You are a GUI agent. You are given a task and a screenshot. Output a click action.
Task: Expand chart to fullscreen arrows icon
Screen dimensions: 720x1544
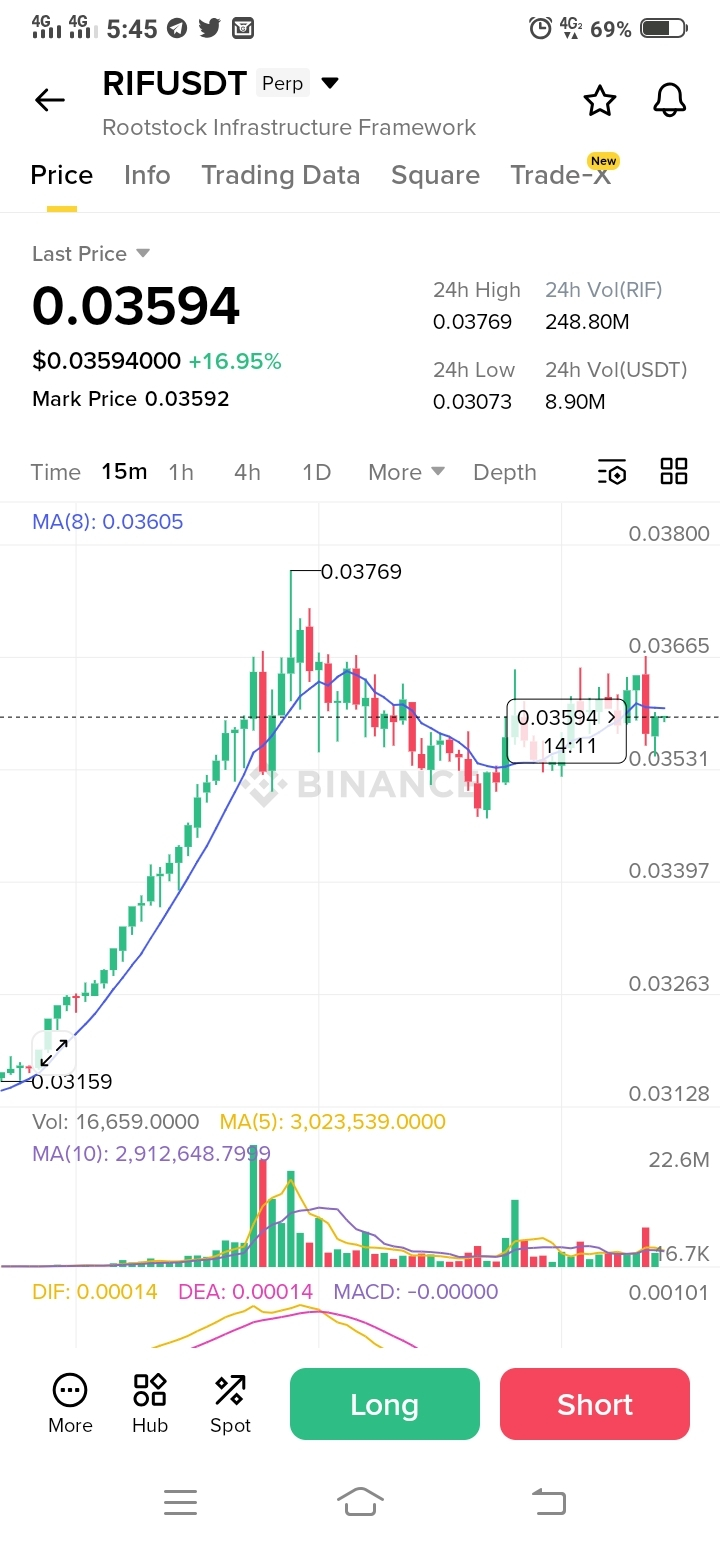(53, 1051)
